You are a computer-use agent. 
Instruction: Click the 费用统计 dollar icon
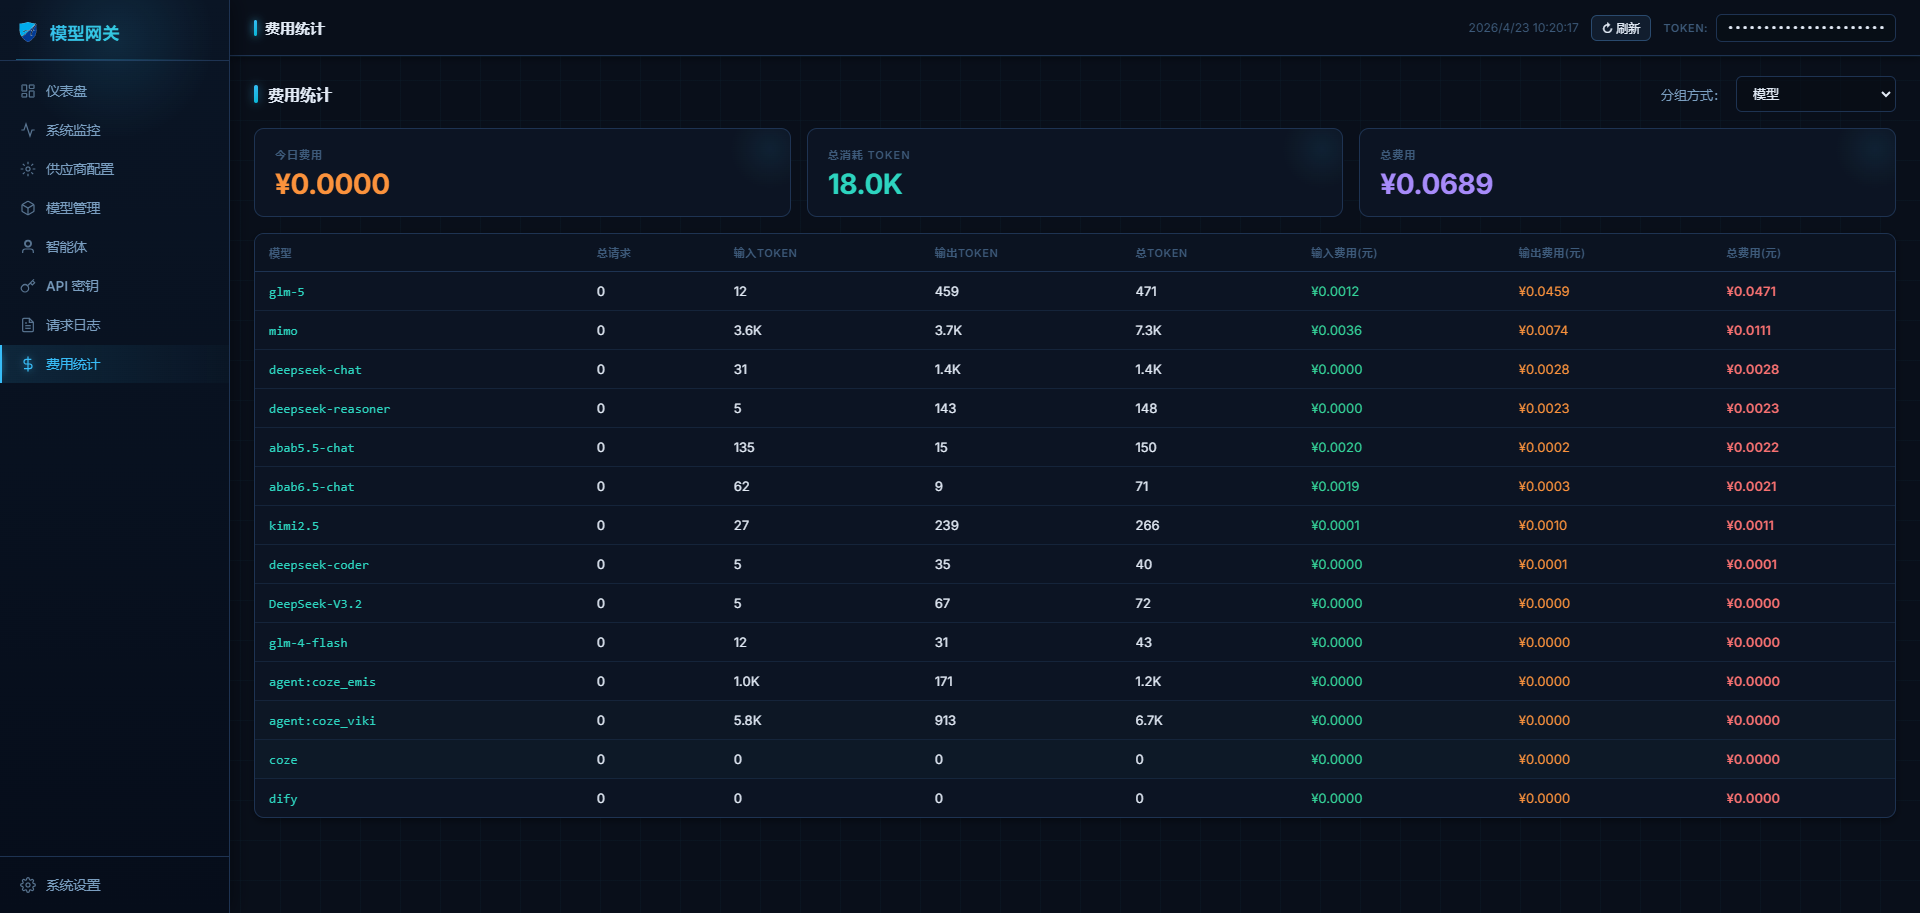pos(28,364)
